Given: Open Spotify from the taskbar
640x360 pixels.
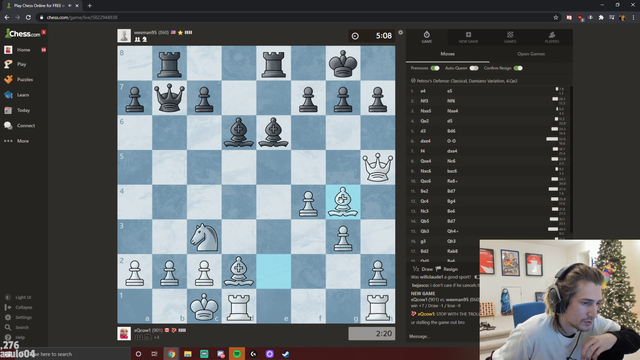Looking at the screenshot, I should [237, 354].
